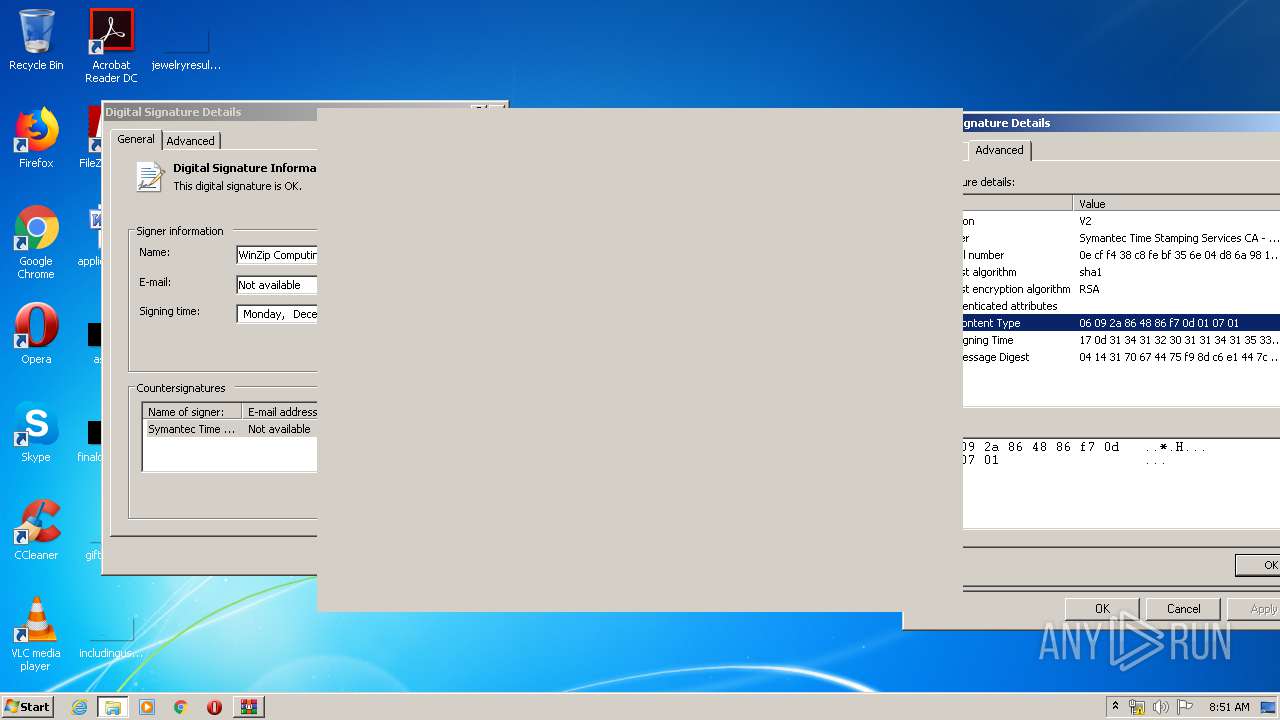Click the E-mail field under Signer information

tap(277, 285)
